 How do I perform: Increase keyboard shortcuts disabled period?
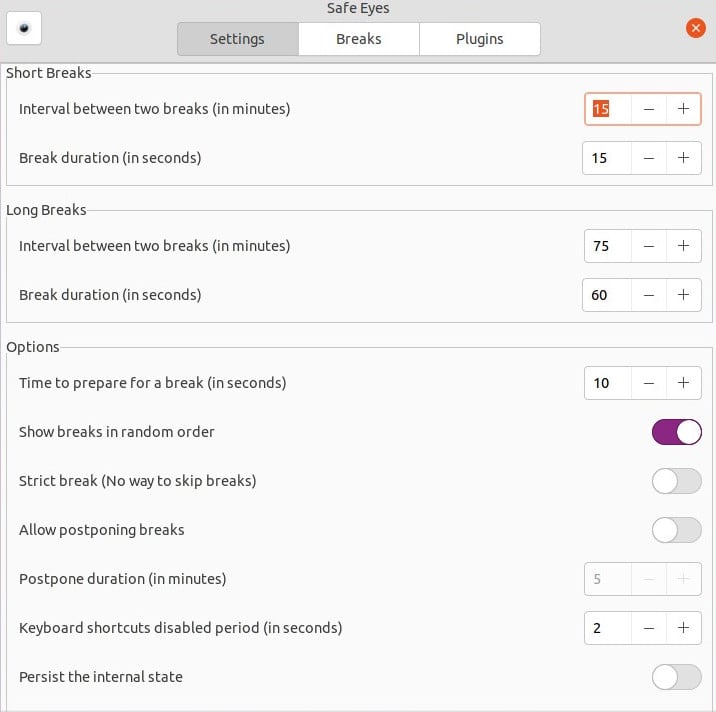point(683,628)
